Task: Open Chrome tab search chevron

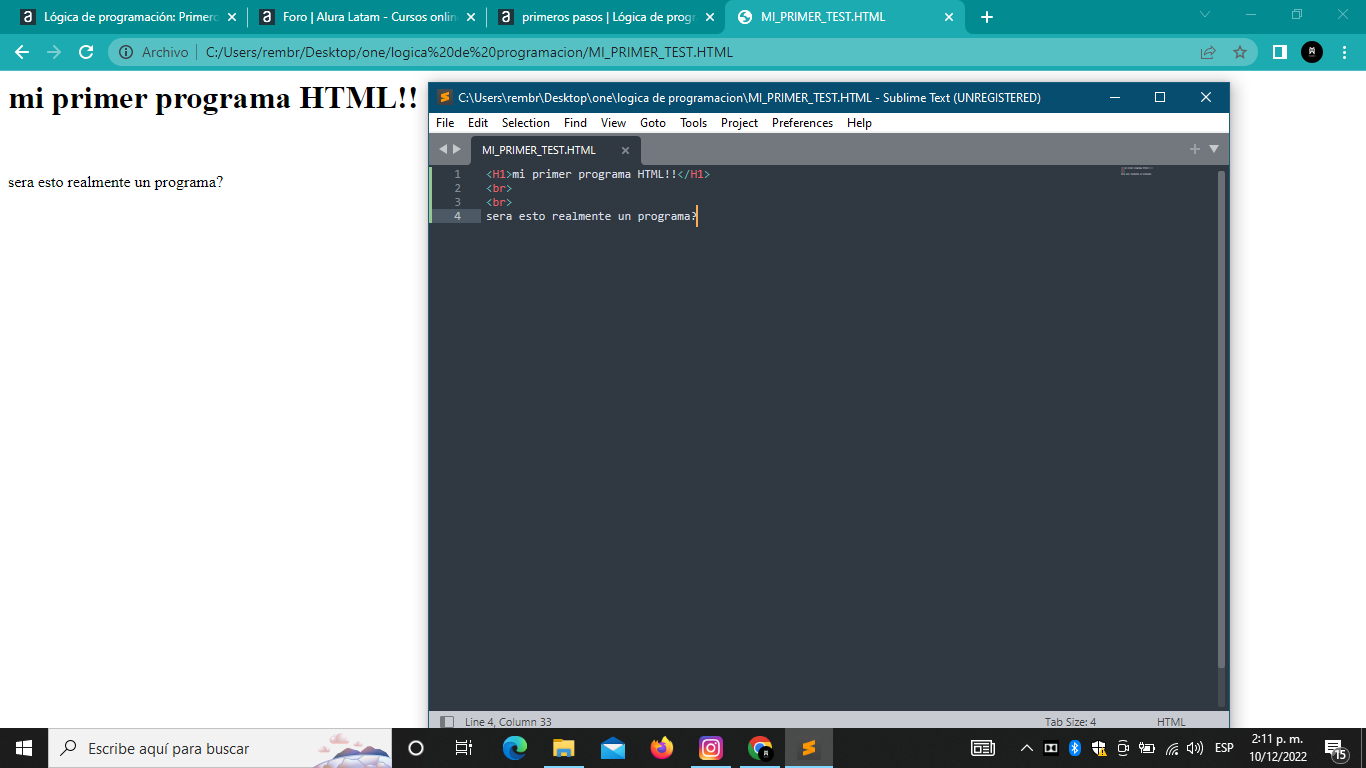Action: click(x=1204, y=14)
